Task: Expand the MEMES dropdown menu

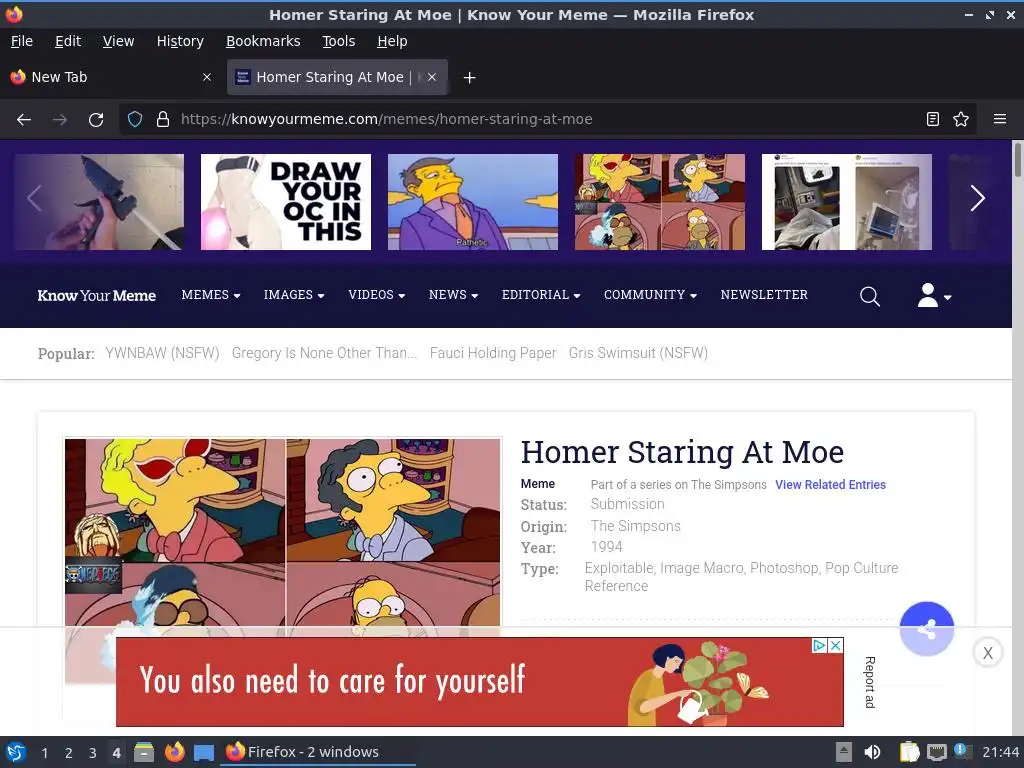Action: [211, 295]
